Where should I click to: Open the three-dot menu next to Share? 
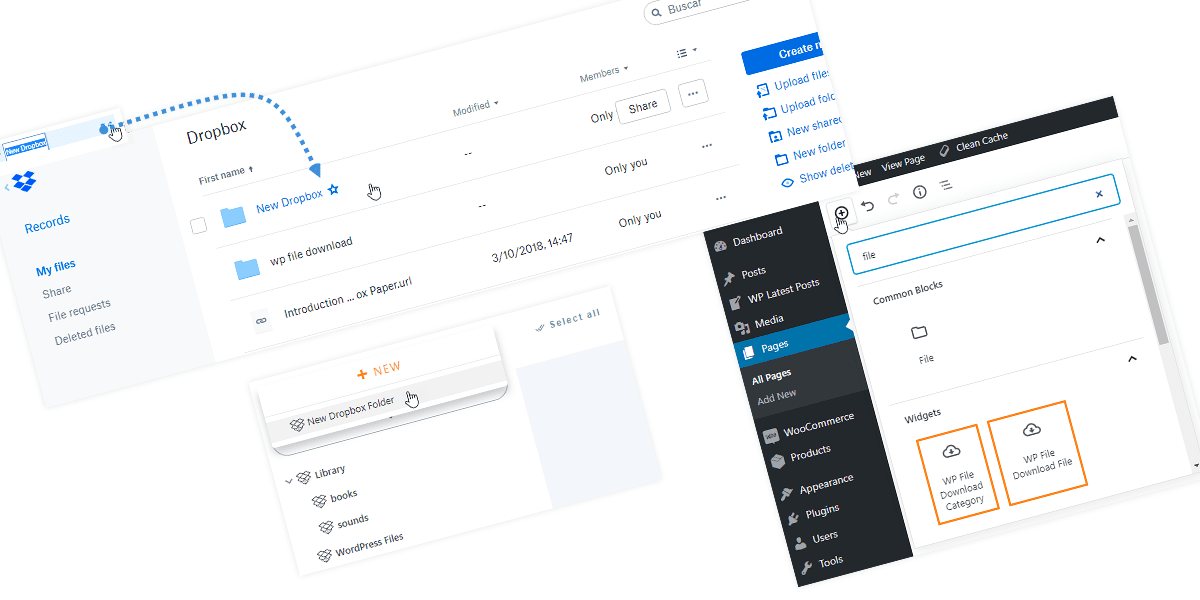(x=693, y=94)
